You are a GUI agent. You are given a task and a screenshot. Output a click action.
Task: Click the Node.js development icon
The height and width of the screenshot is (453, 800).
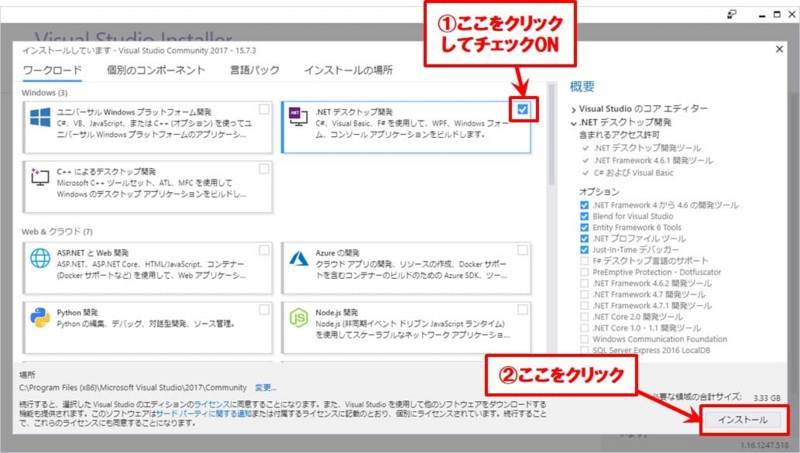(x=298, y=318)
